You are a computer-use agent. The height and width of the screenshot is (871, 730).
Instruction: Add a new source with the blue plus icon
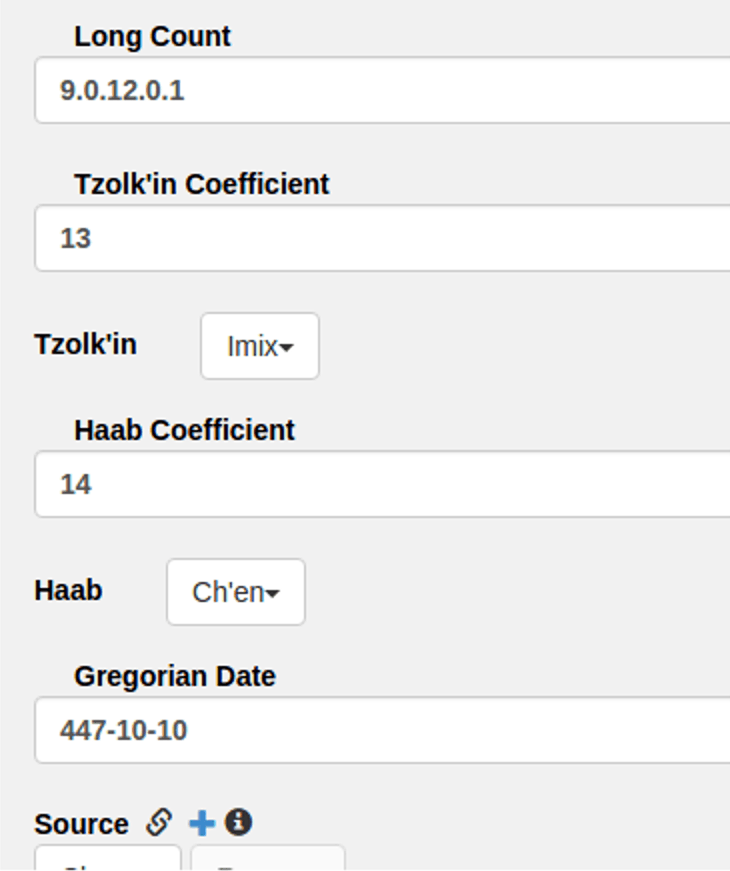pos(202,823)
